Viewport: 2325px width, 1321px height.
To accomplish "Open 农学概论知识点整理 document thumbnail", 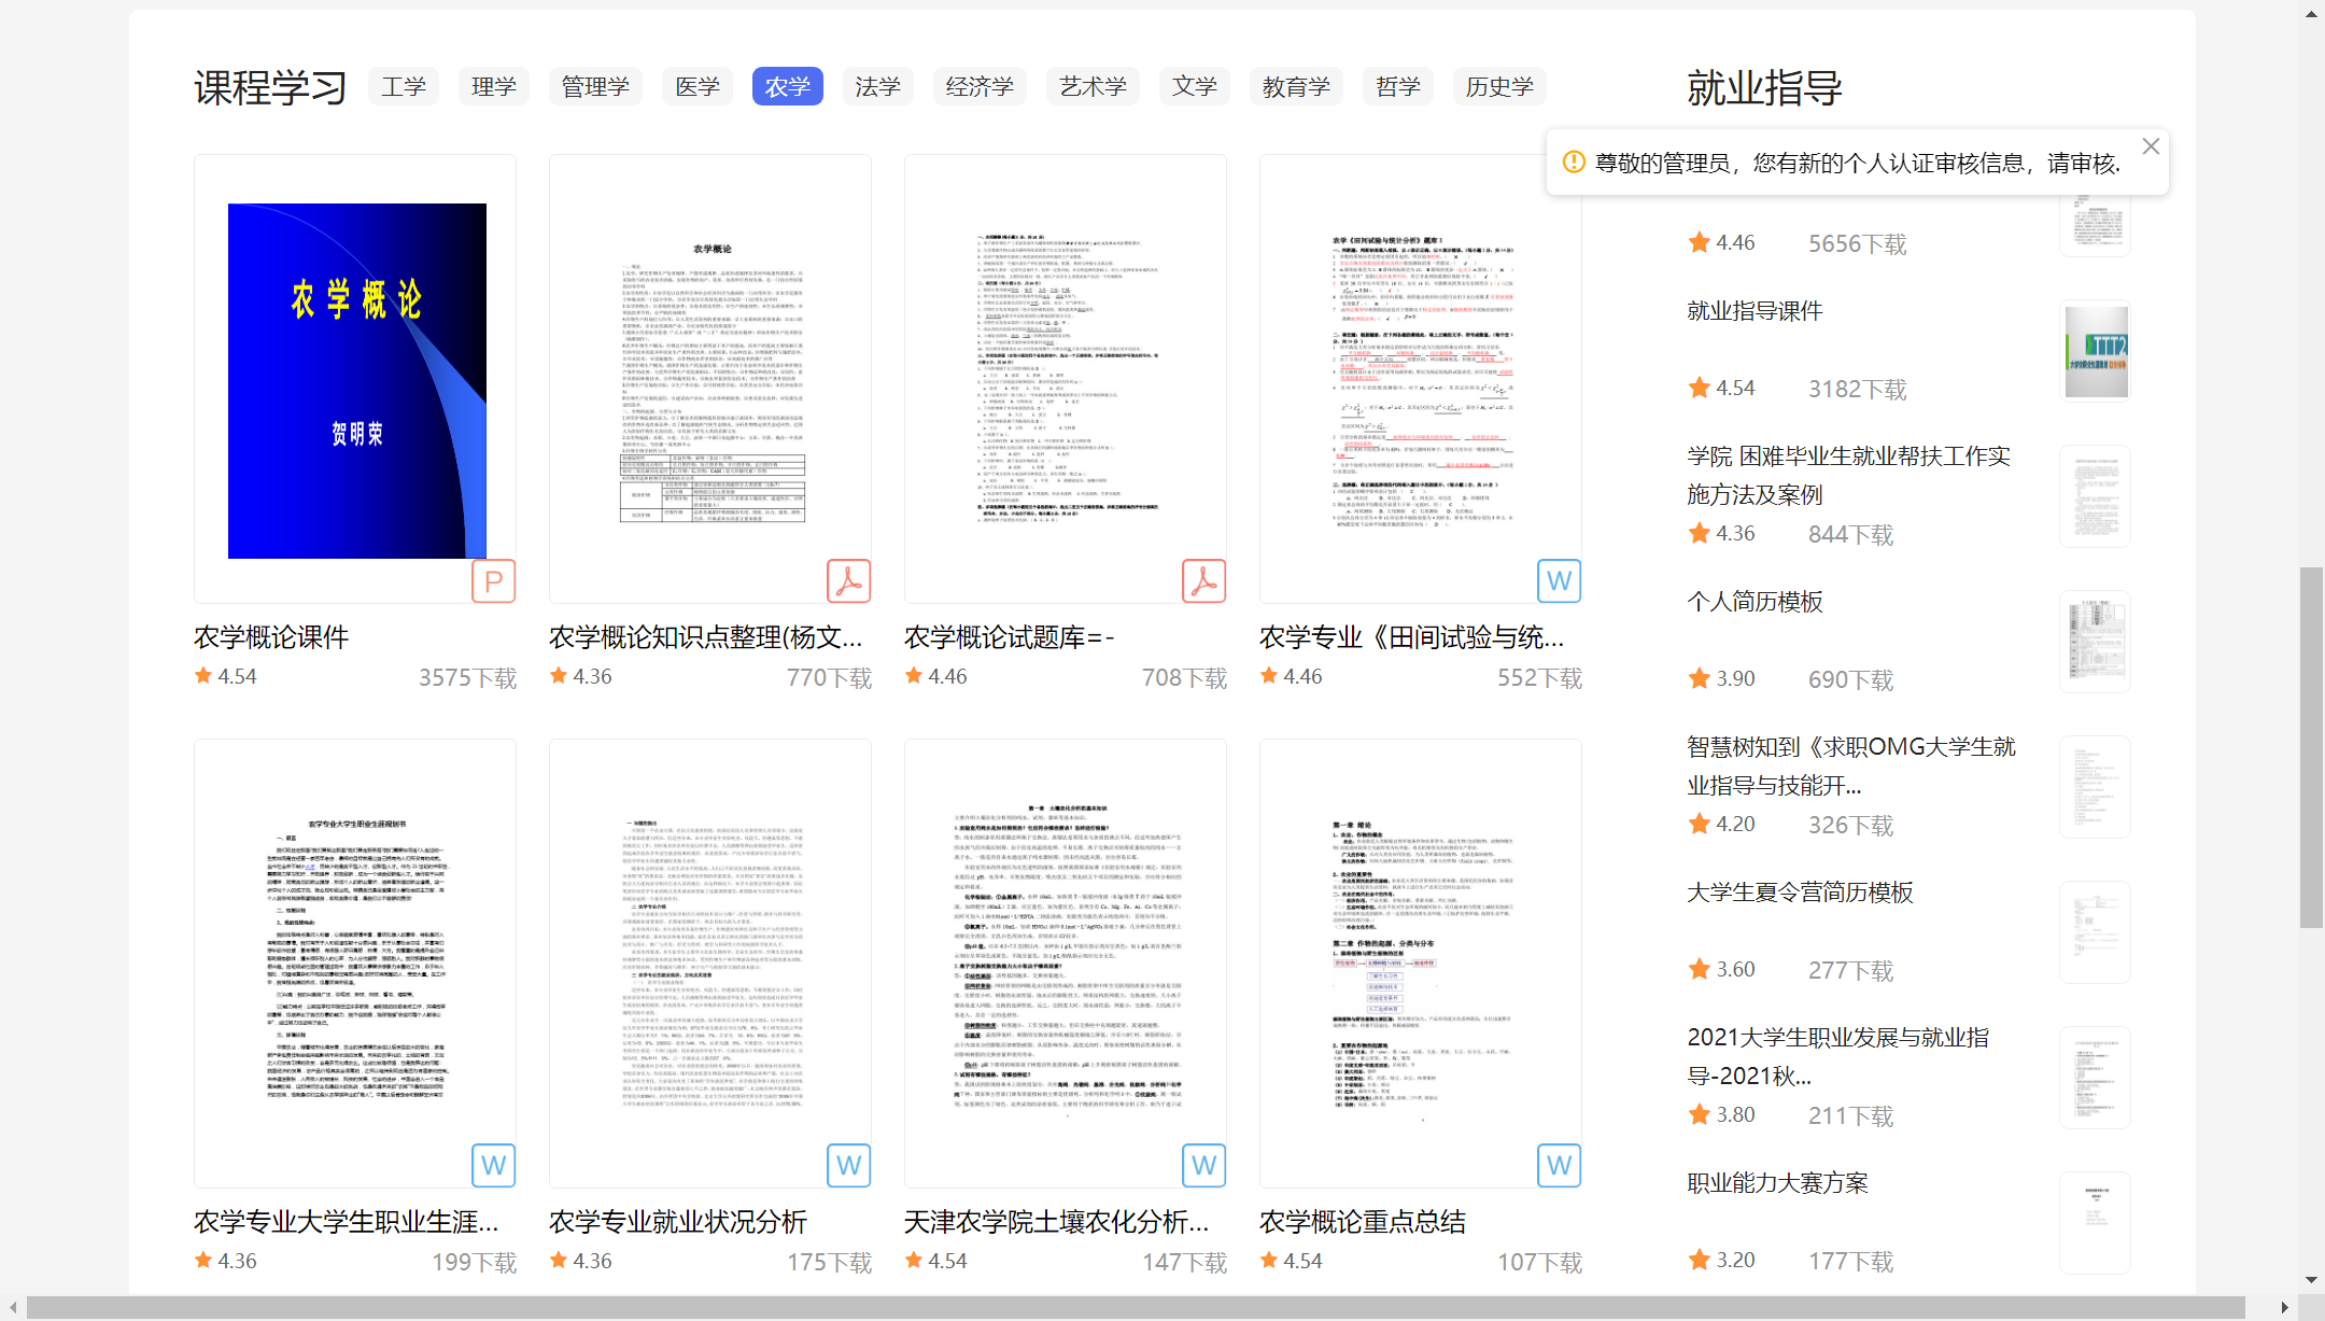I will (x=710, y=378).
